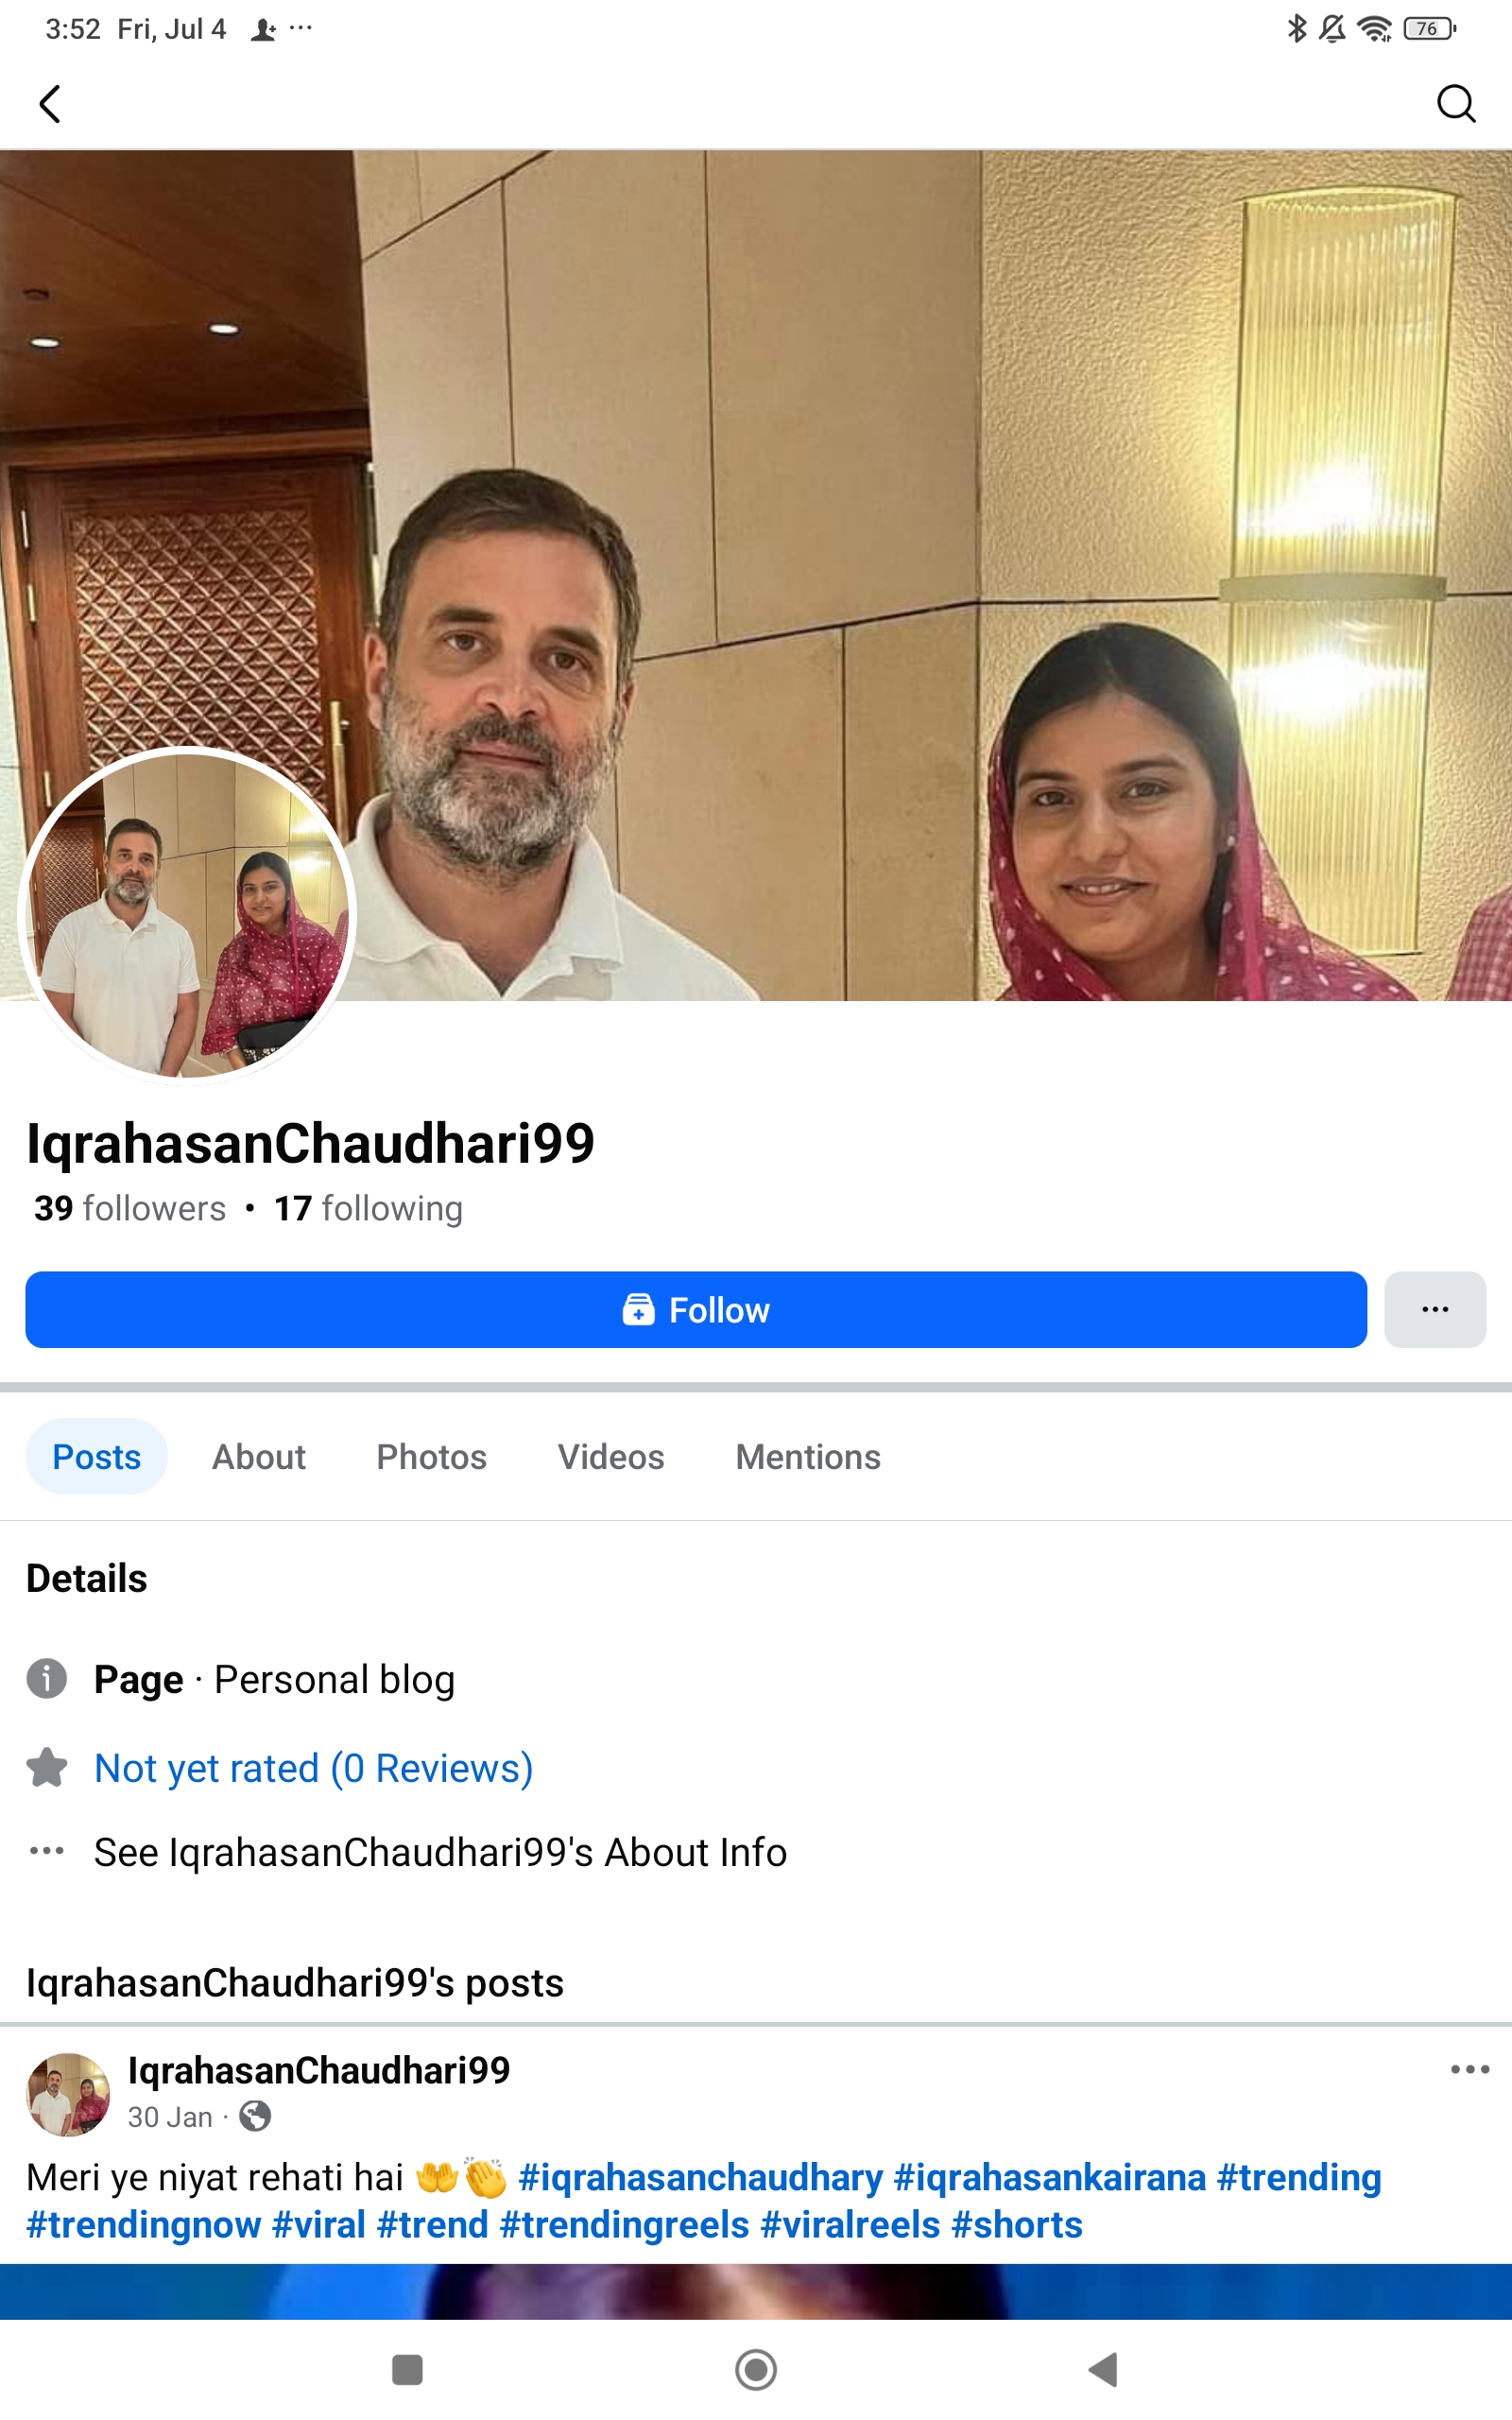Viewport: 1512px width, 2420px height.
Task: Follow the IqrahasanChaudhari99 page
Action: (x=696, y=1309)
